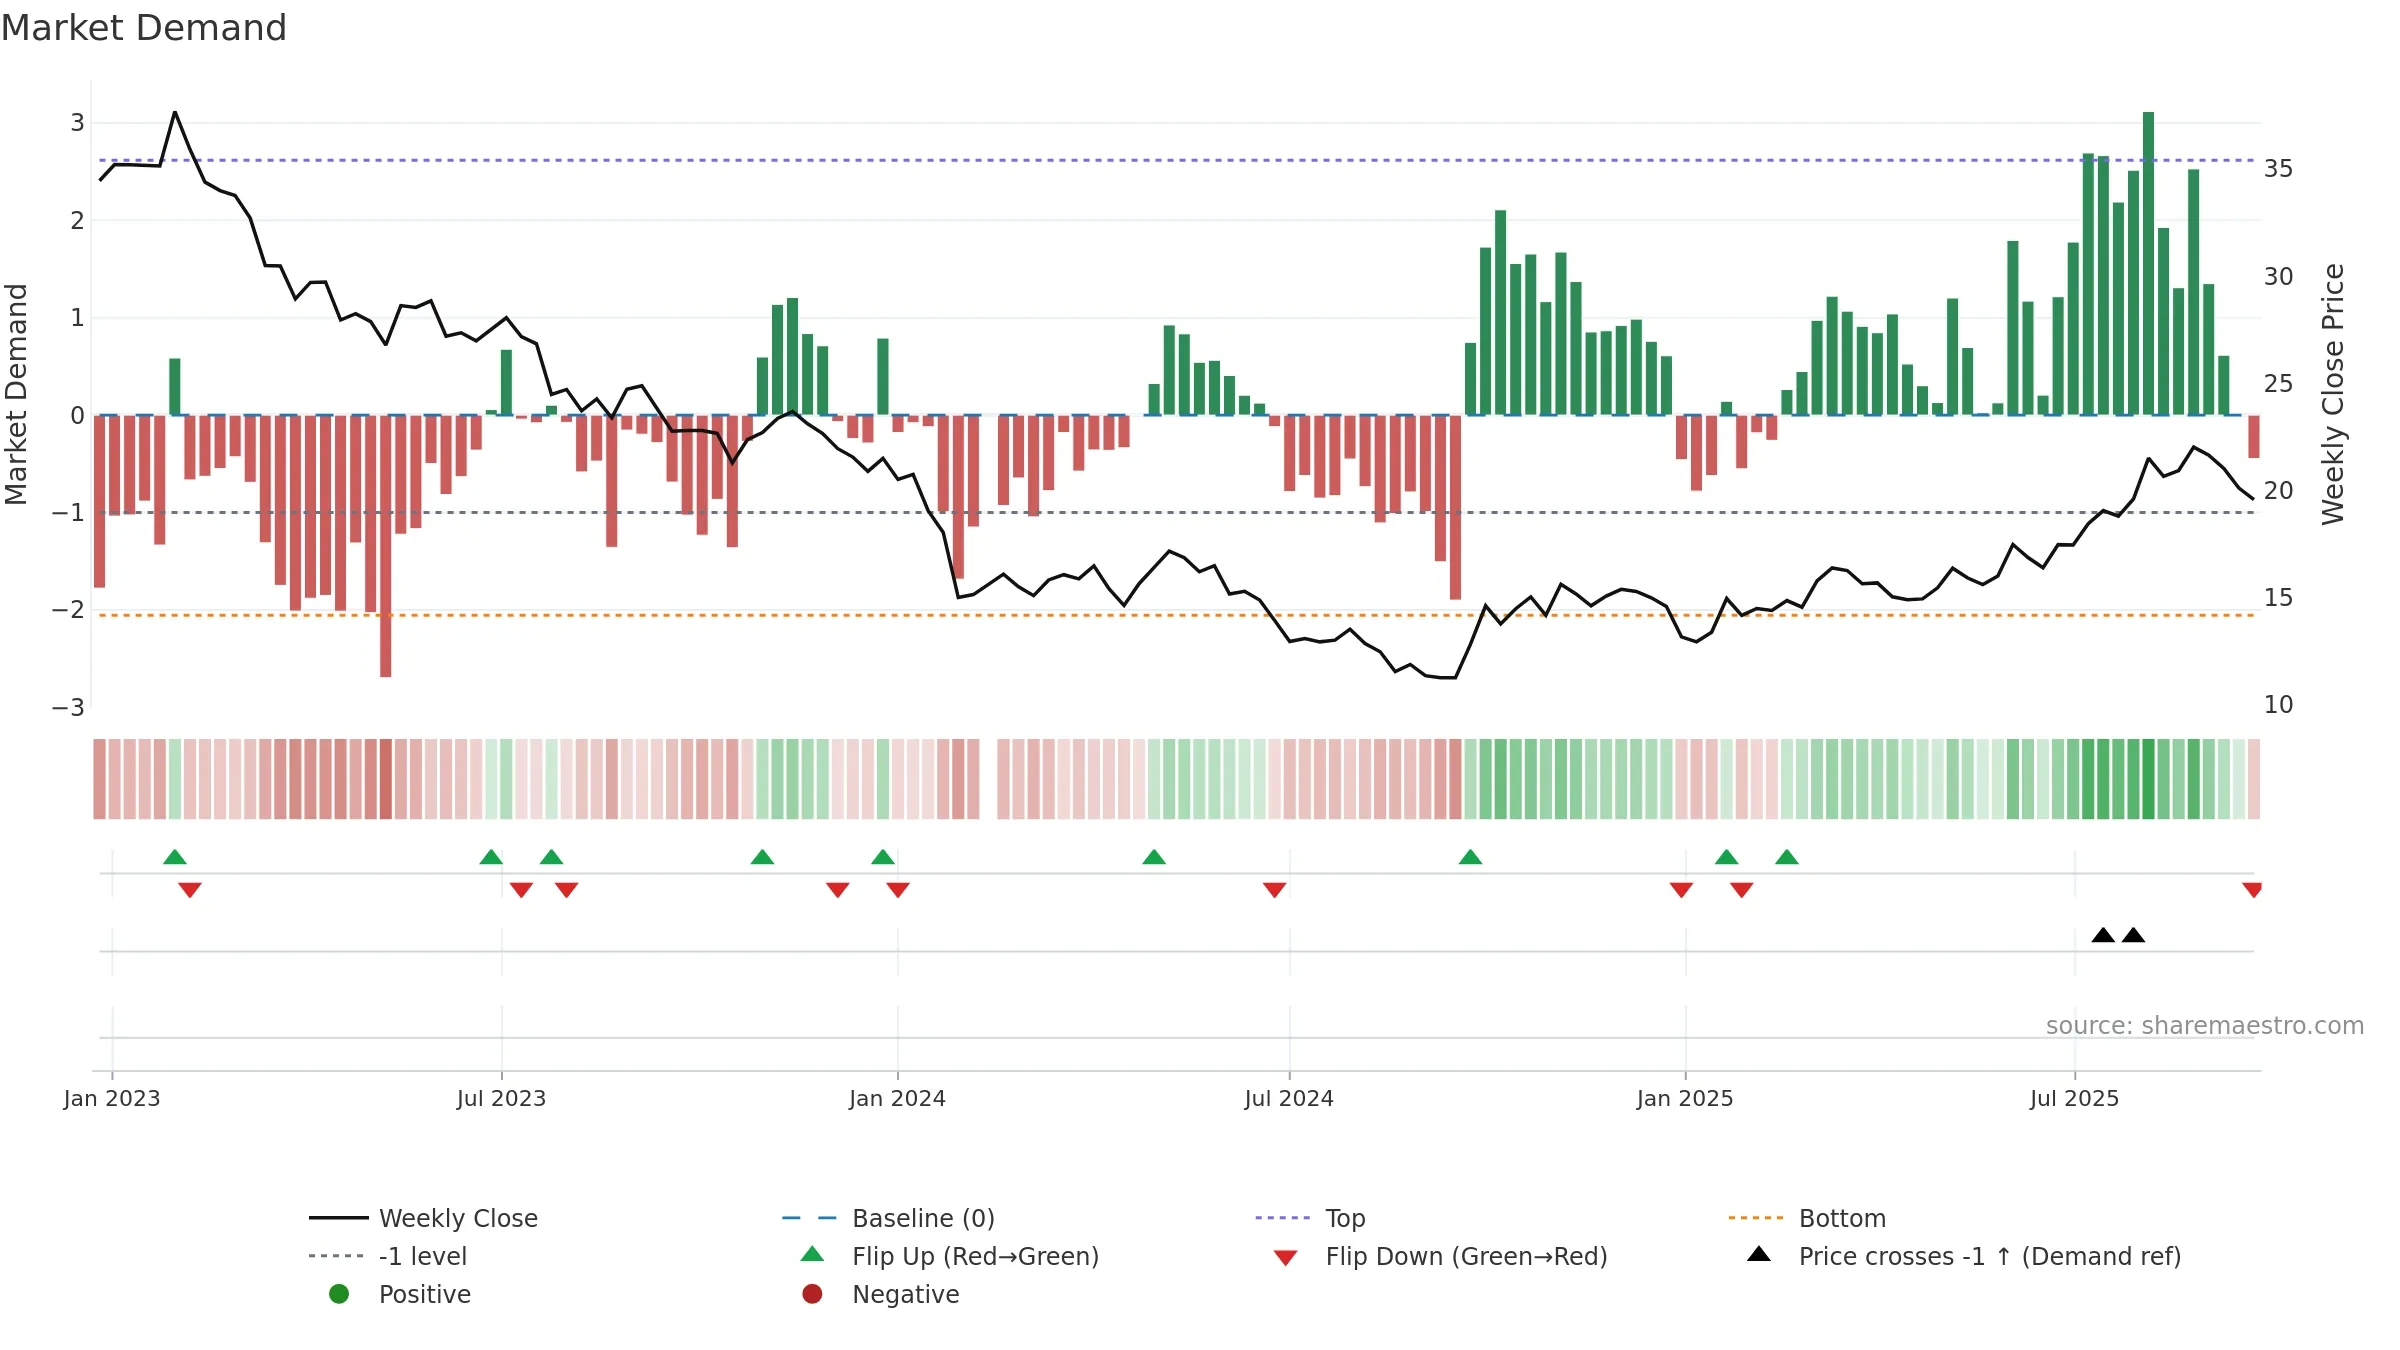Click the peak of the weekly close line
This screenshot has width=2400, height=1350.
coord(175,113)
